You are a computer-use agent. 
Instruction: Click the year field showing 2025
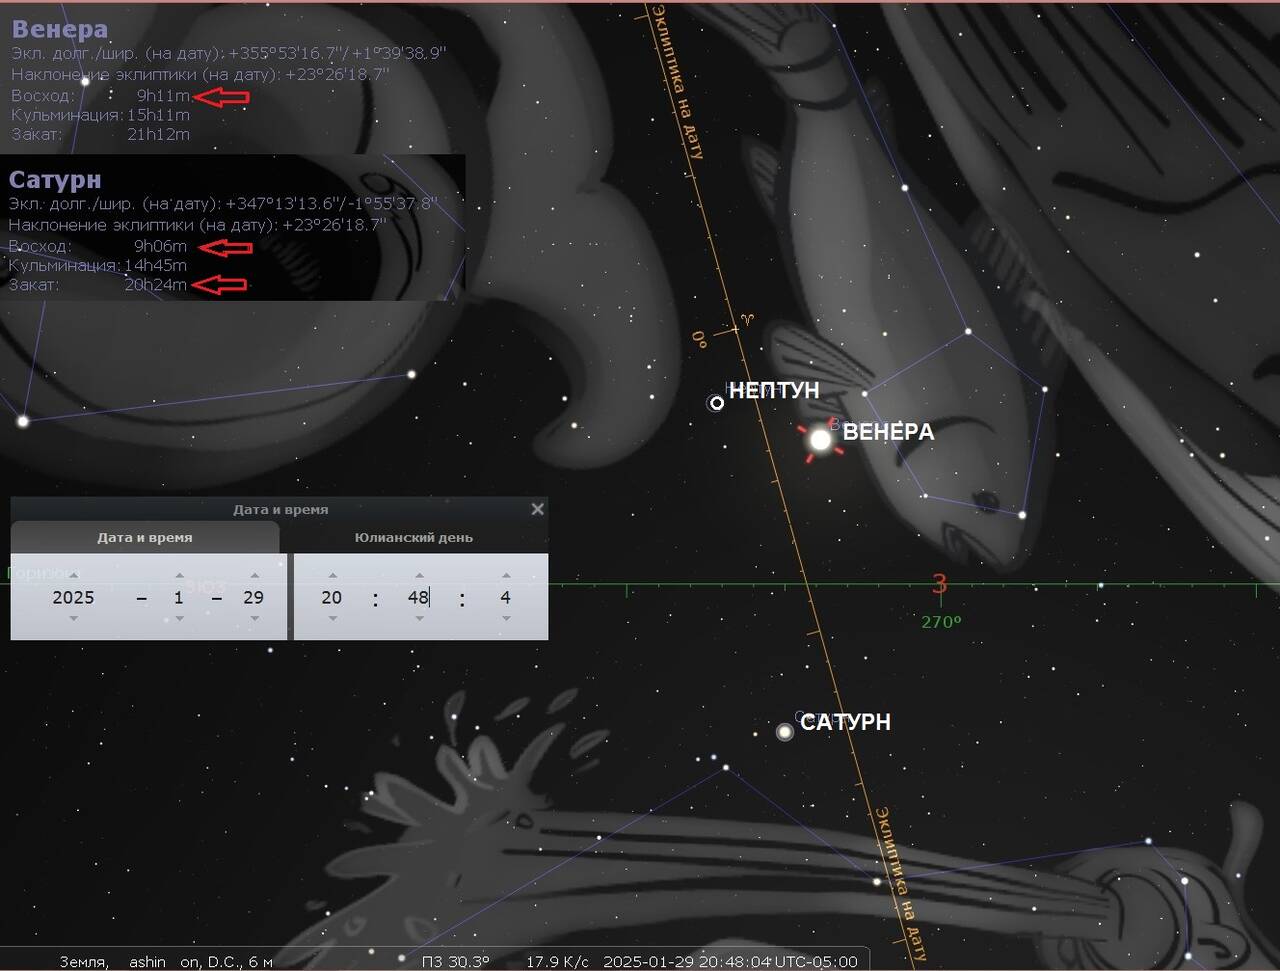74,597
